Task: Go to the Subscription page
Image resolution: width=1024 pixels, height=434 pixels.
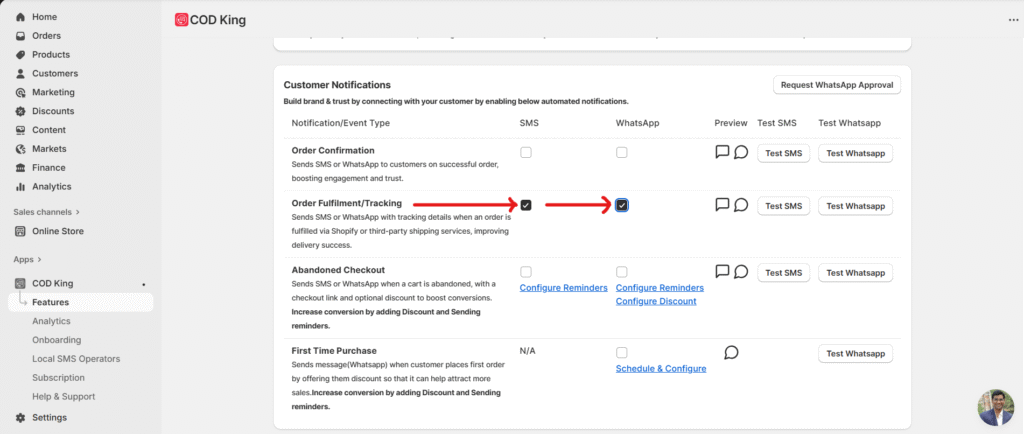Action: click(x=58, y=378)
